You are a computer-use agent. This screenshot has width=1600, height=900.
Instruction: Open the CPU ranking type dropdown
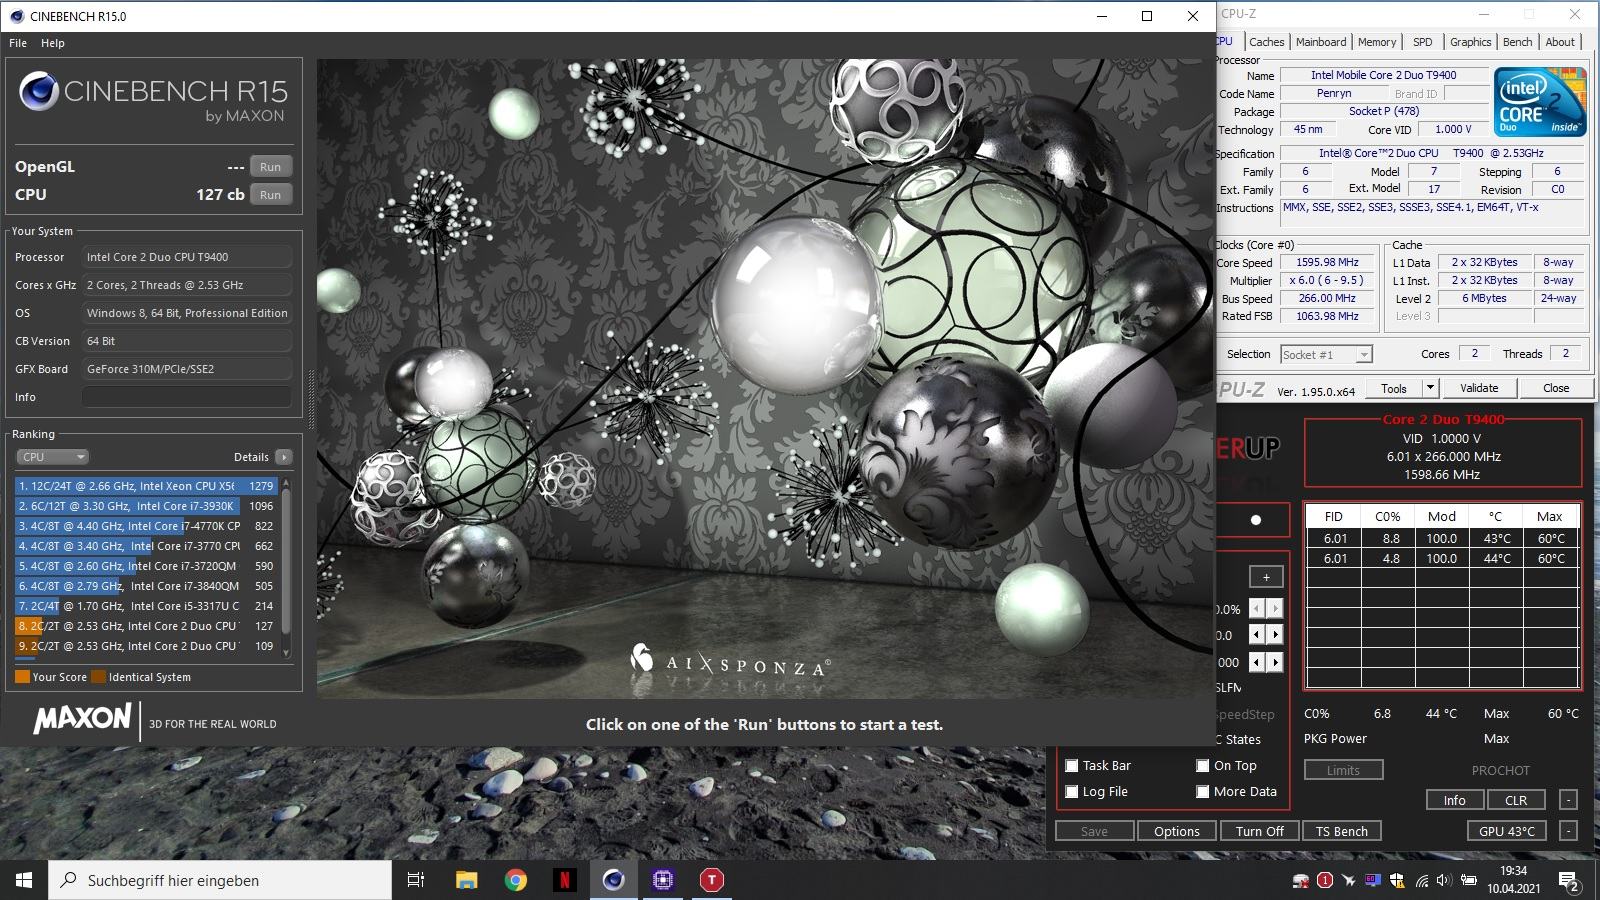(52, 457)
